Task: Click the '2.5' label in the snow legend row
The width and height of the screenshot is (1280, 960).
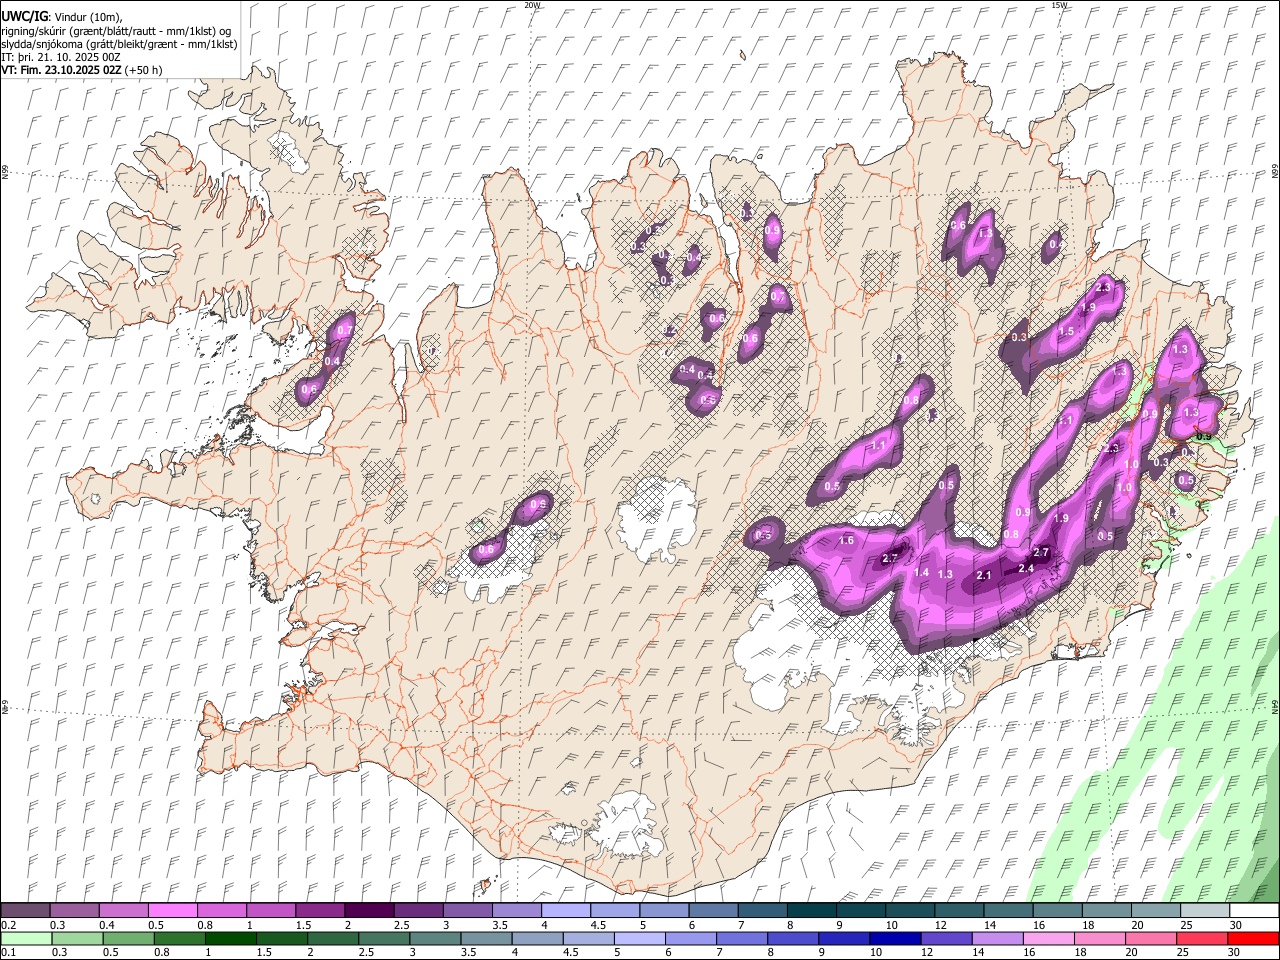Action: tap(401, 925)
